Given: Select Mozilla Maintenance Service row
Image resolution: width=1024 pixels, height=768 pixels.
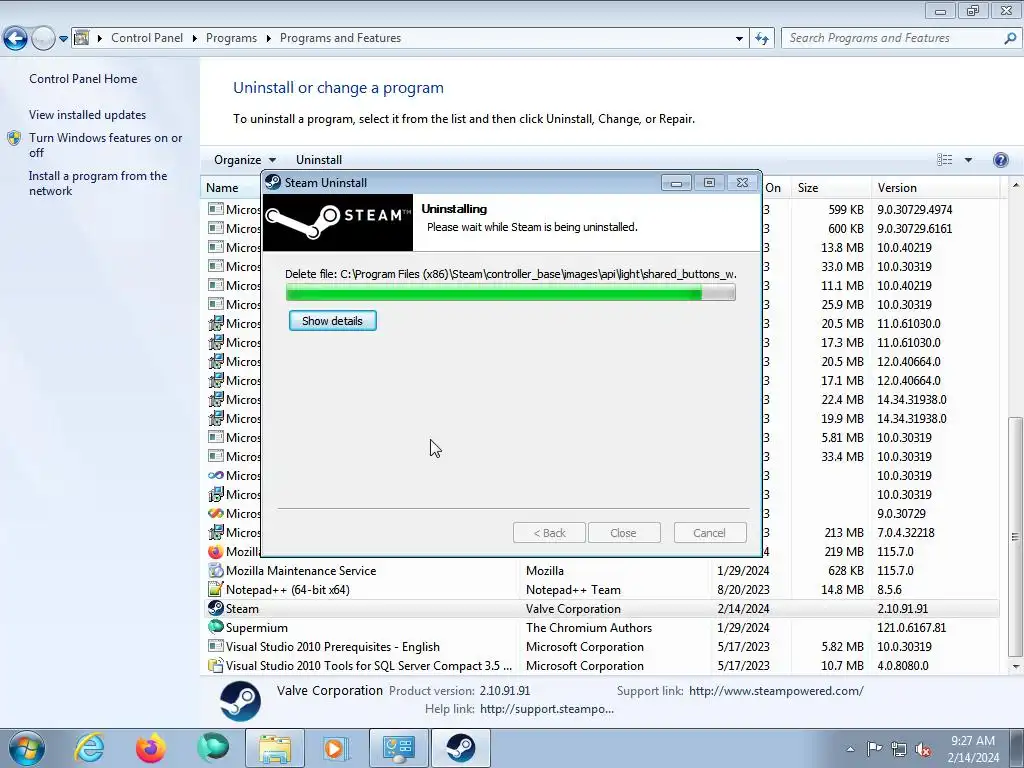Looking at the screenshot, I should click(x=602, y=571).
